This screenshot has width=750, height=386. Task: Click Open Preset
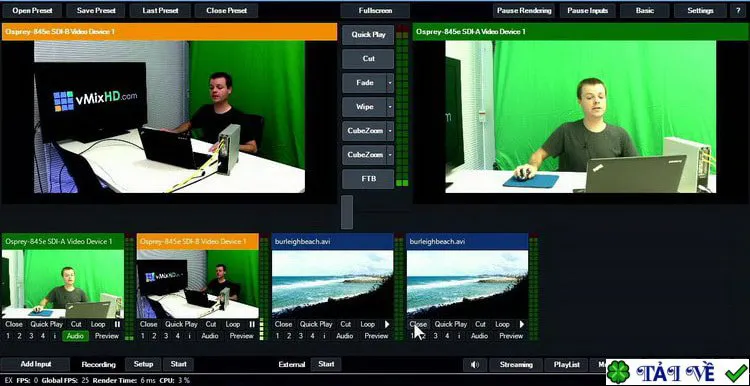(32, 11)
